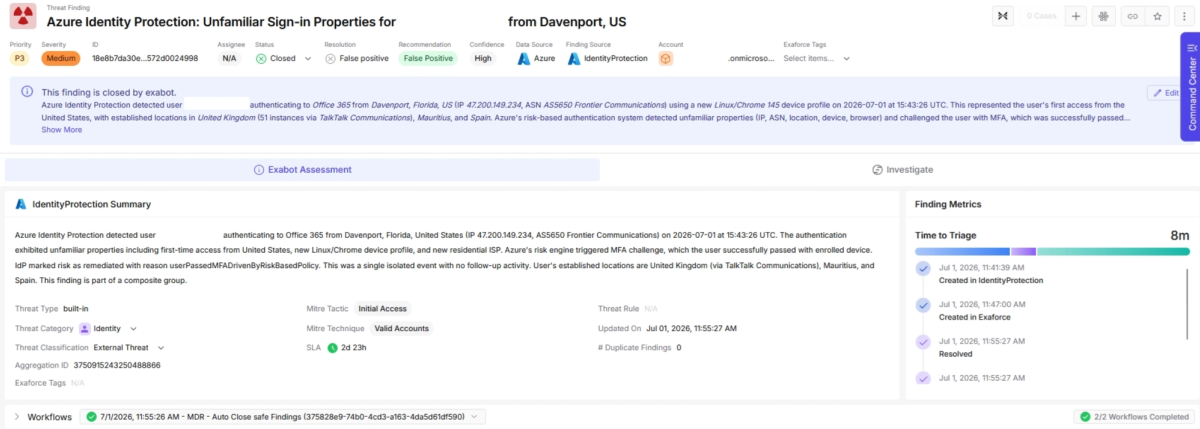Click the finding ID 18e8b7da30e...572d0024998

coord(145,59)
